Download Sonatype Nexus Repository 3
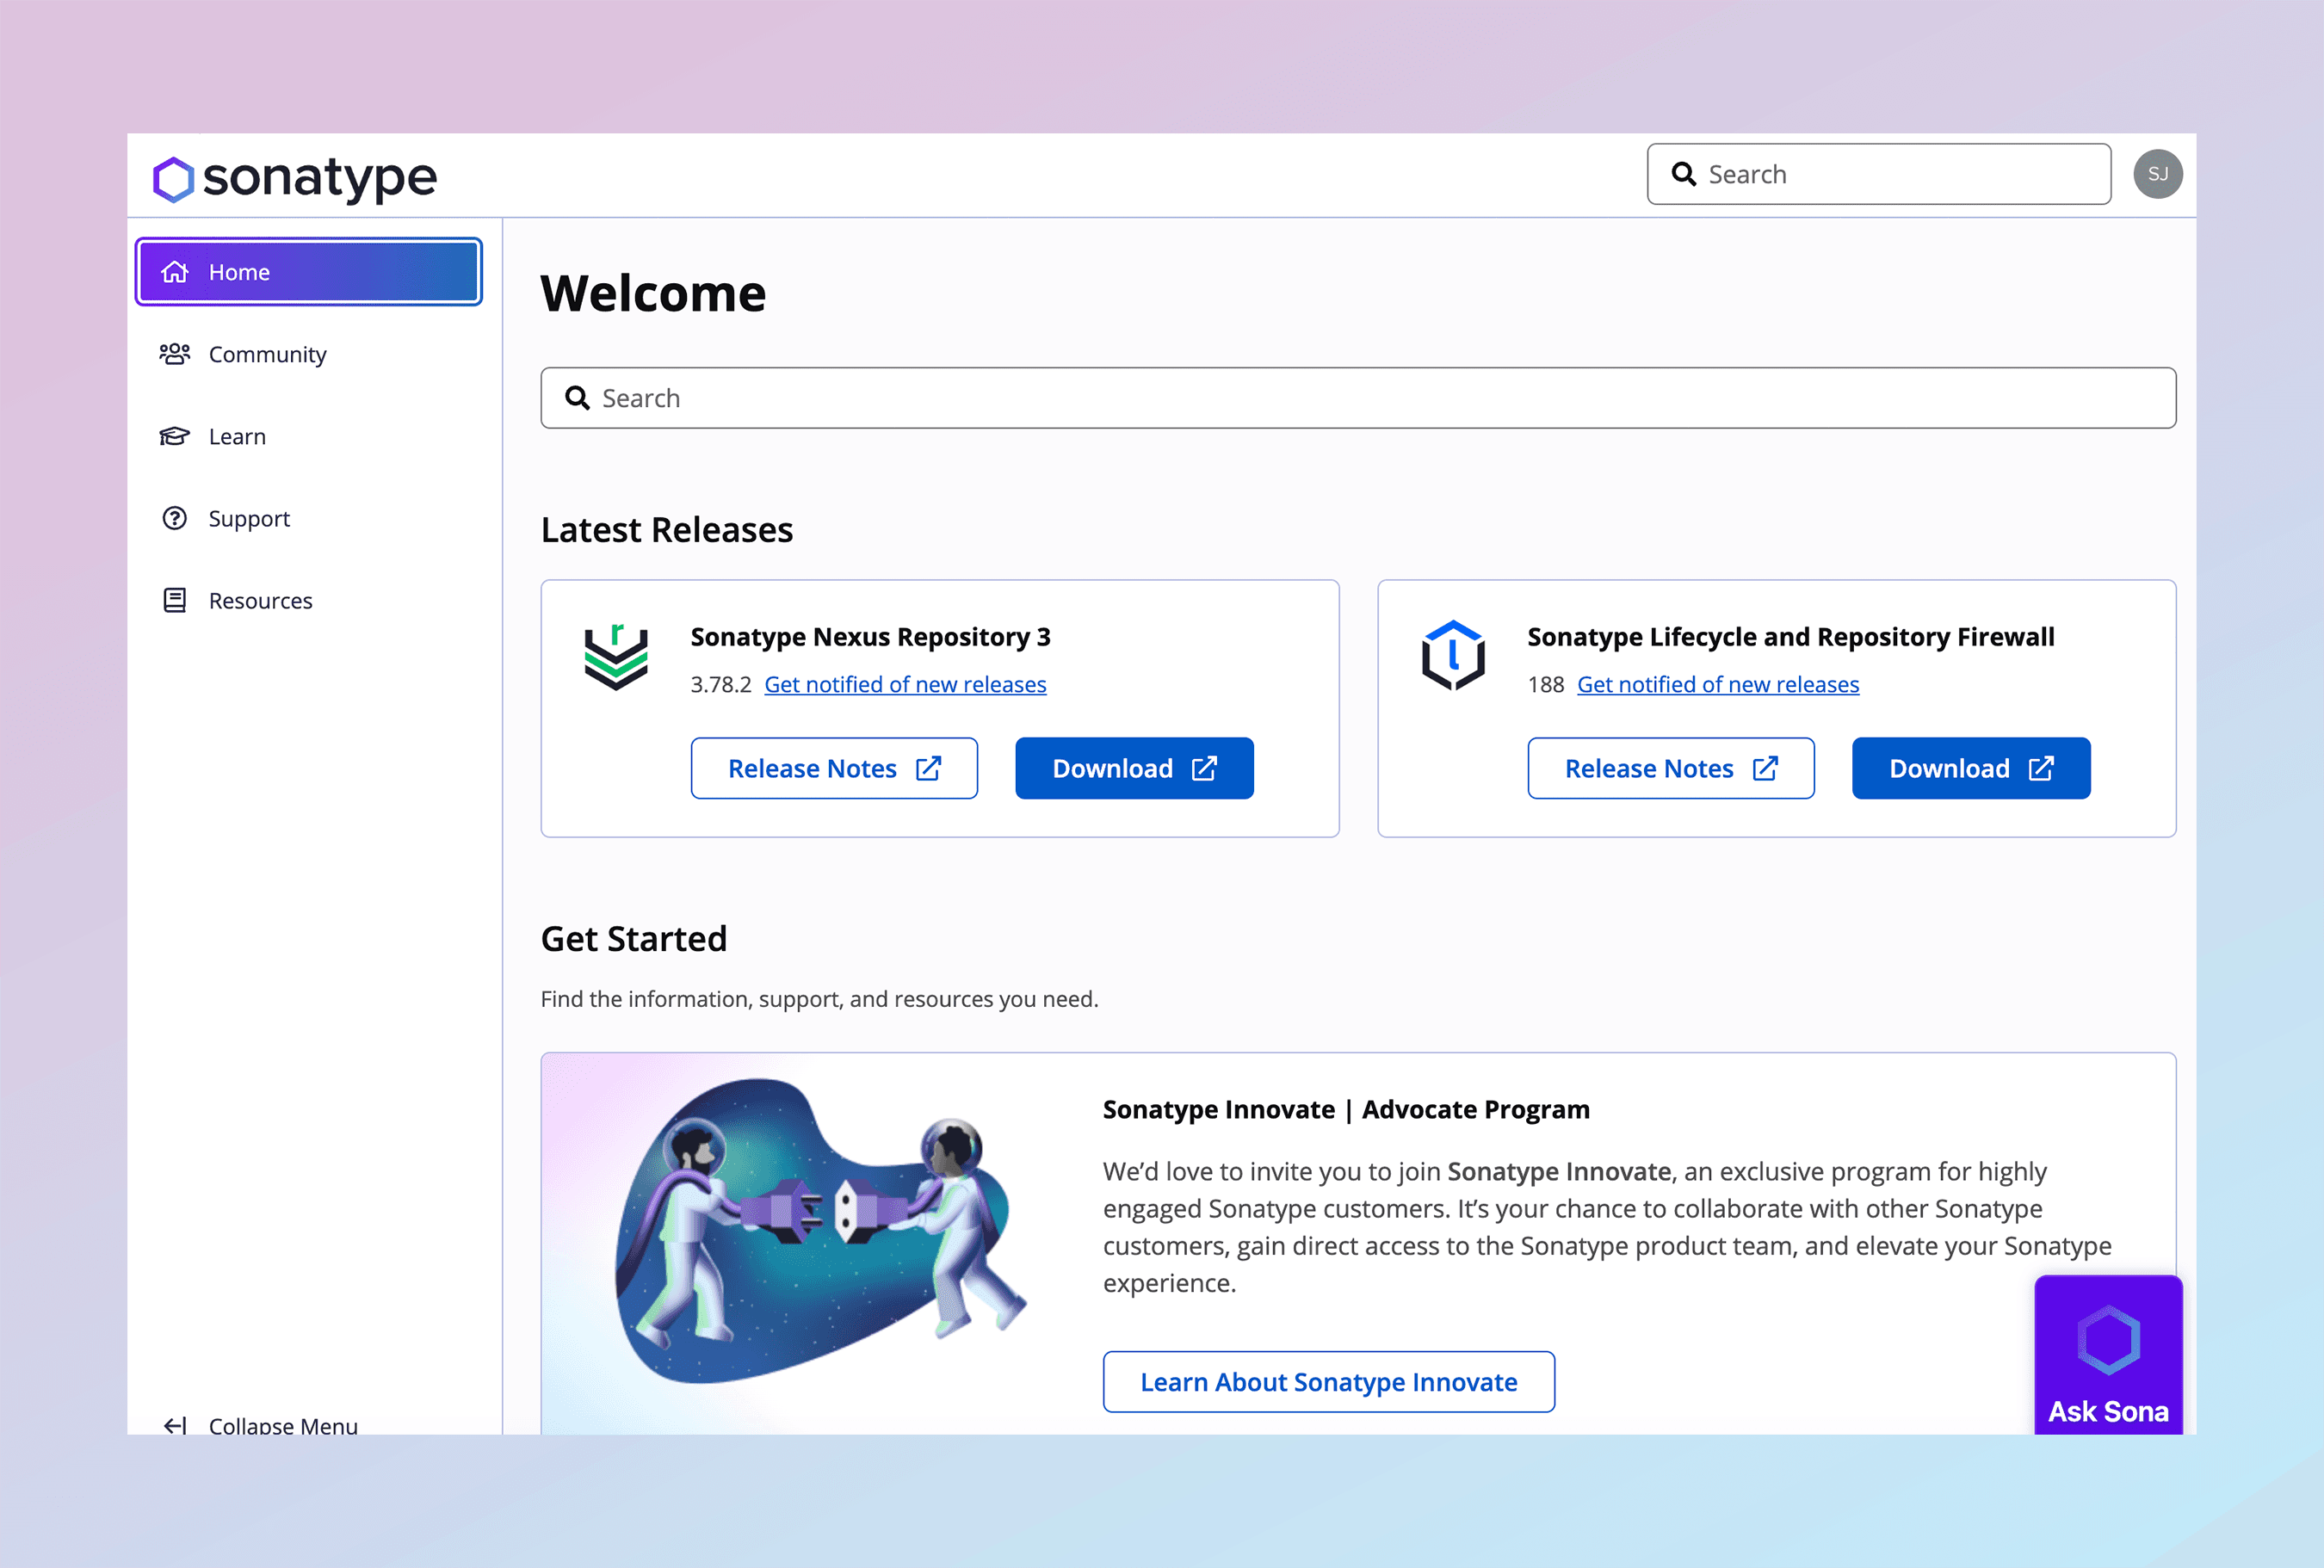 (x=1134, y=768)
